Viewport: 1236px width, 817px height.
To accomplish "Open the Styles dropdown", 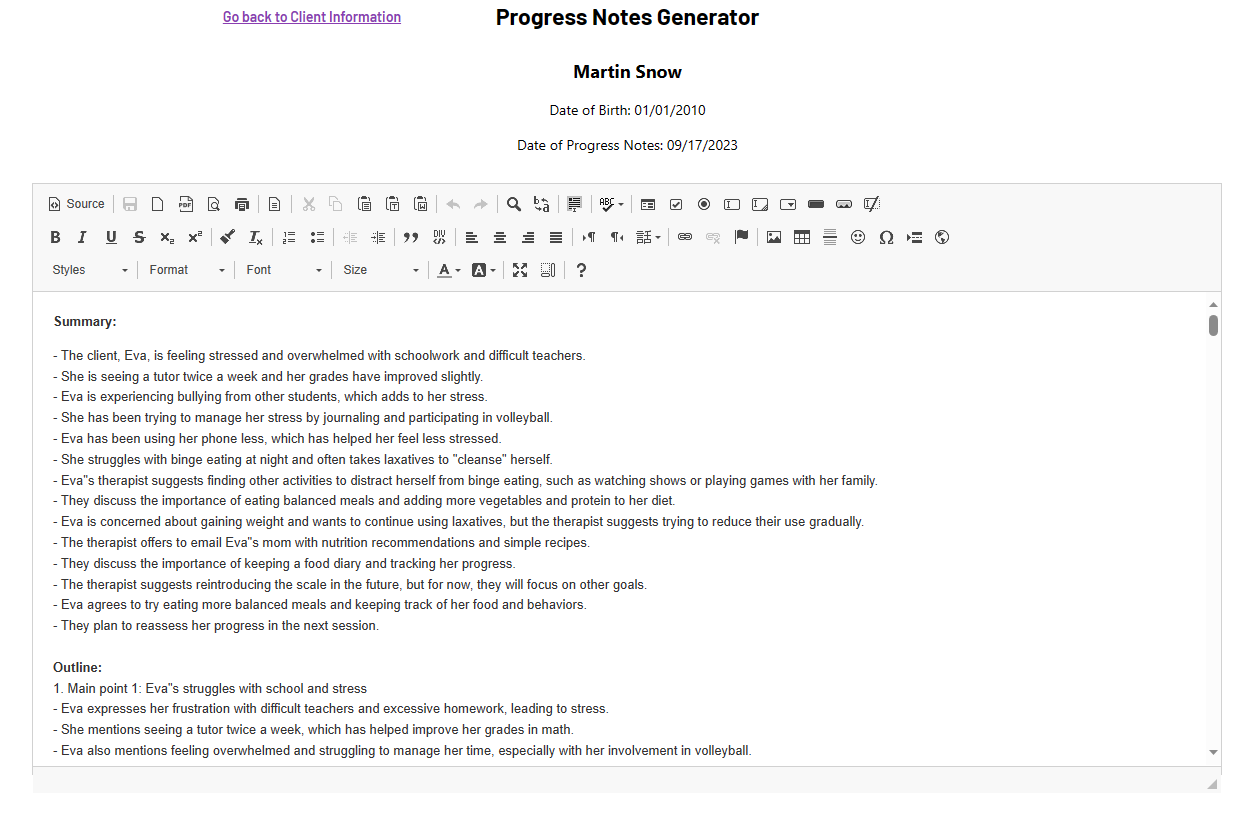I will coord(90,270).
